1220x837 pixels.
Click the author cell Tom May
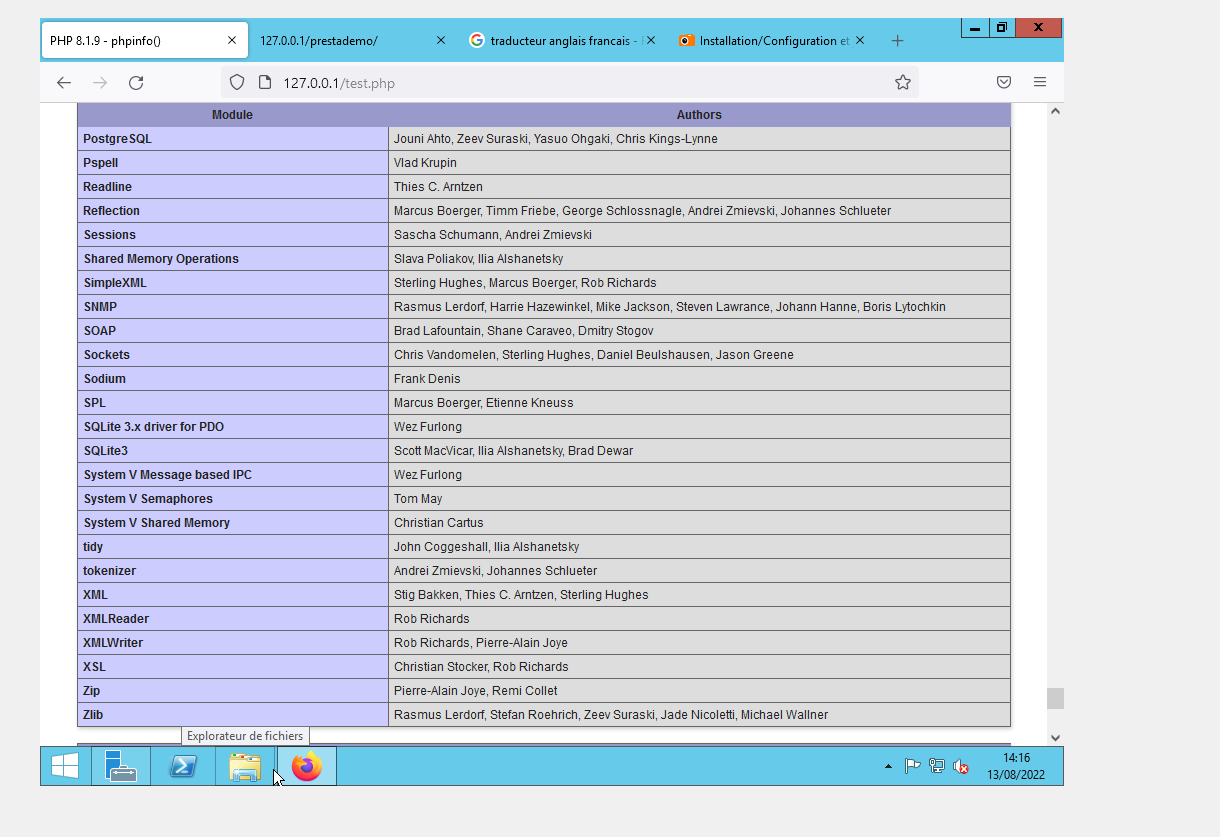[699, 499]
